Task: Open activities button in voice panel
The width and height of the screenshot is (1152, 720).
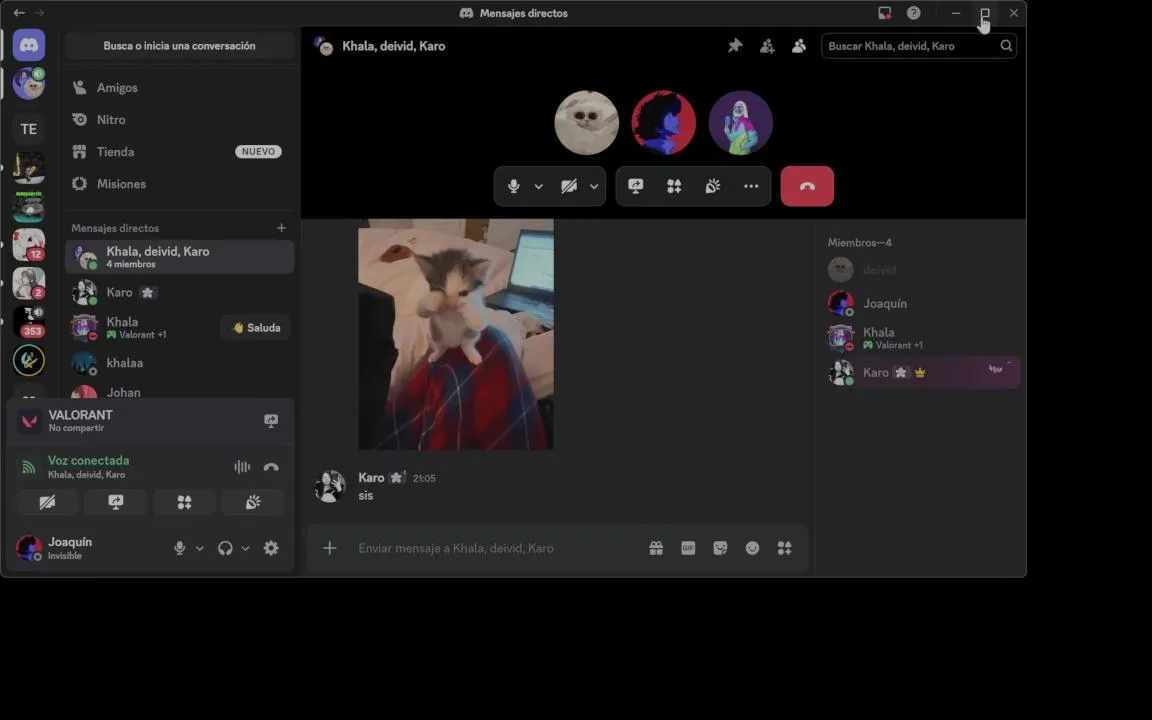Action: pos(184,502)
